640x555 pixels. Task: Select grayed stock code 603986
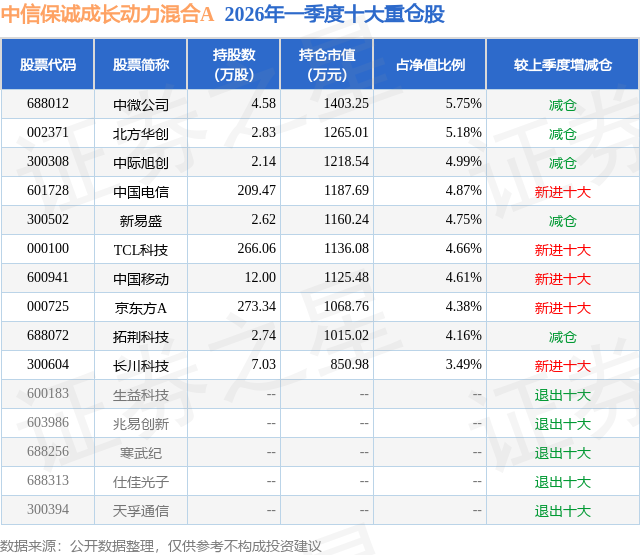(48, 422)
